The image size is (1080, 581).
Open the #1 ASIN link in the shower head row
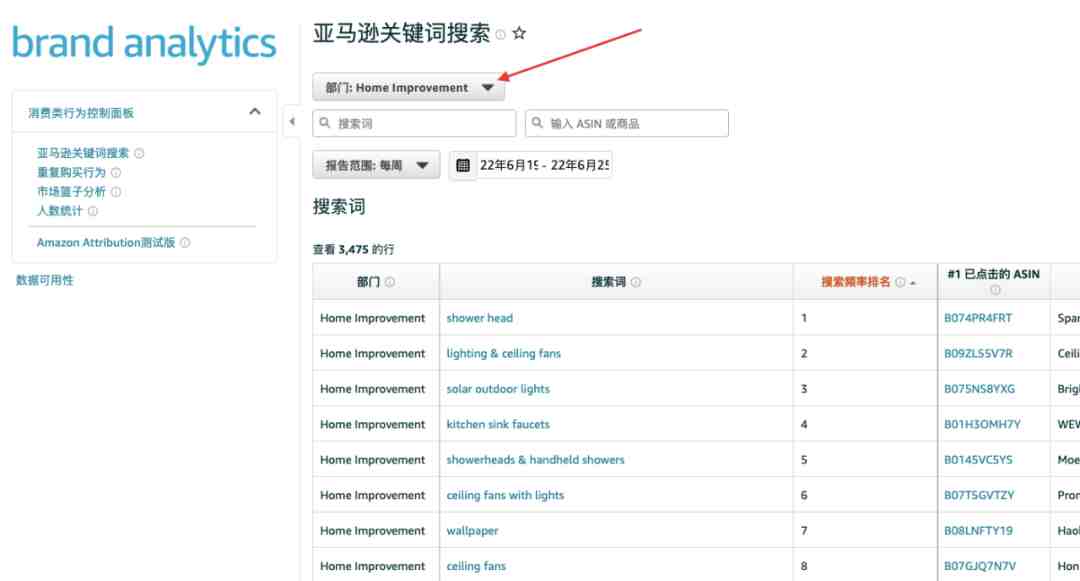[978, 318]
